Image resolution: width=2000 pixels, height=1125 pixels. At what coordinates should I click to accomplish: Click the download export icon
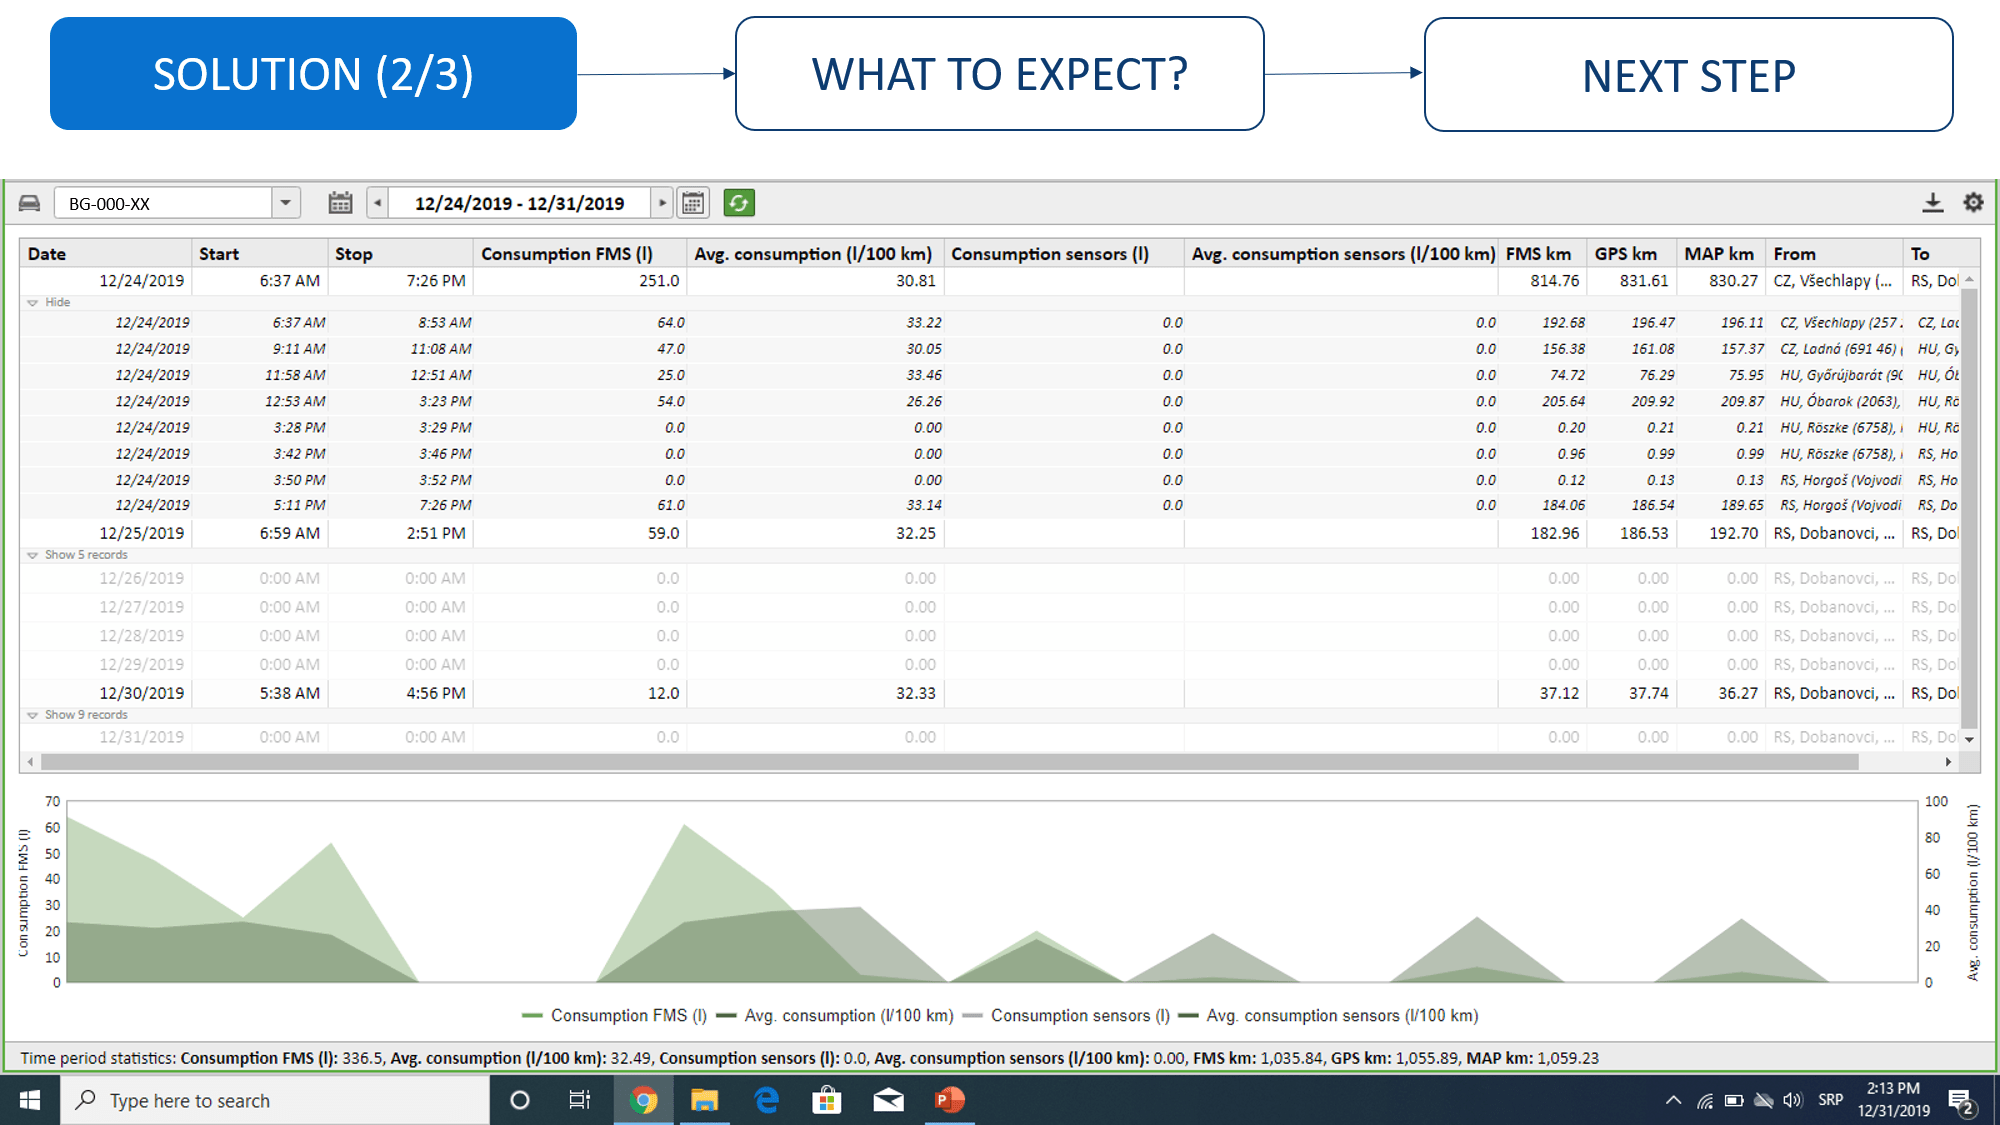tap(1932, 203)
